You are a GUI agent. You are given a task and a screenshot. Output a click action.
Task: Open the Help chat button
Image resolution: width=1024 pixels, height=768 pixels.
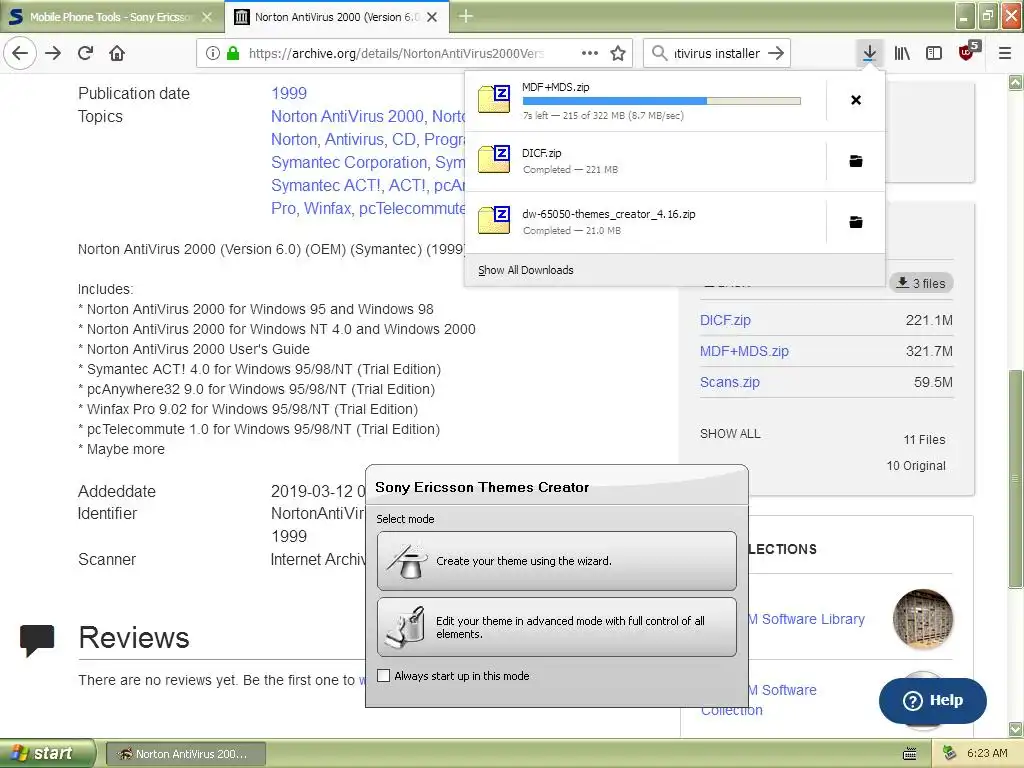tap(933, 701)
